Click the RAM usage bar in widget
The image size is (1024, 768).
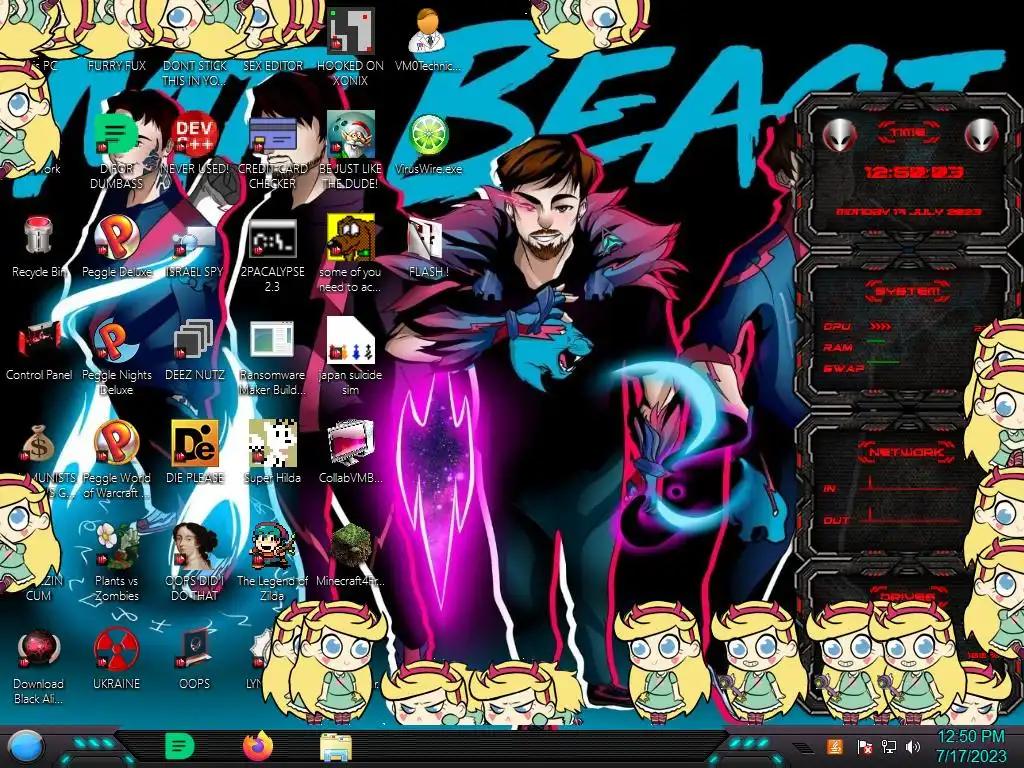click(x=876, y=341)
